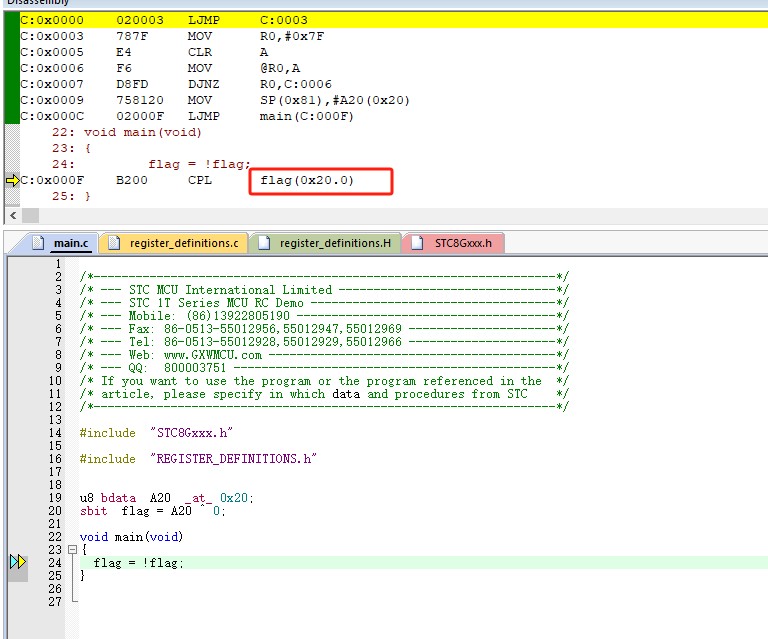Click the QQ: 800003751 comment line

click(x=324, y=368)
